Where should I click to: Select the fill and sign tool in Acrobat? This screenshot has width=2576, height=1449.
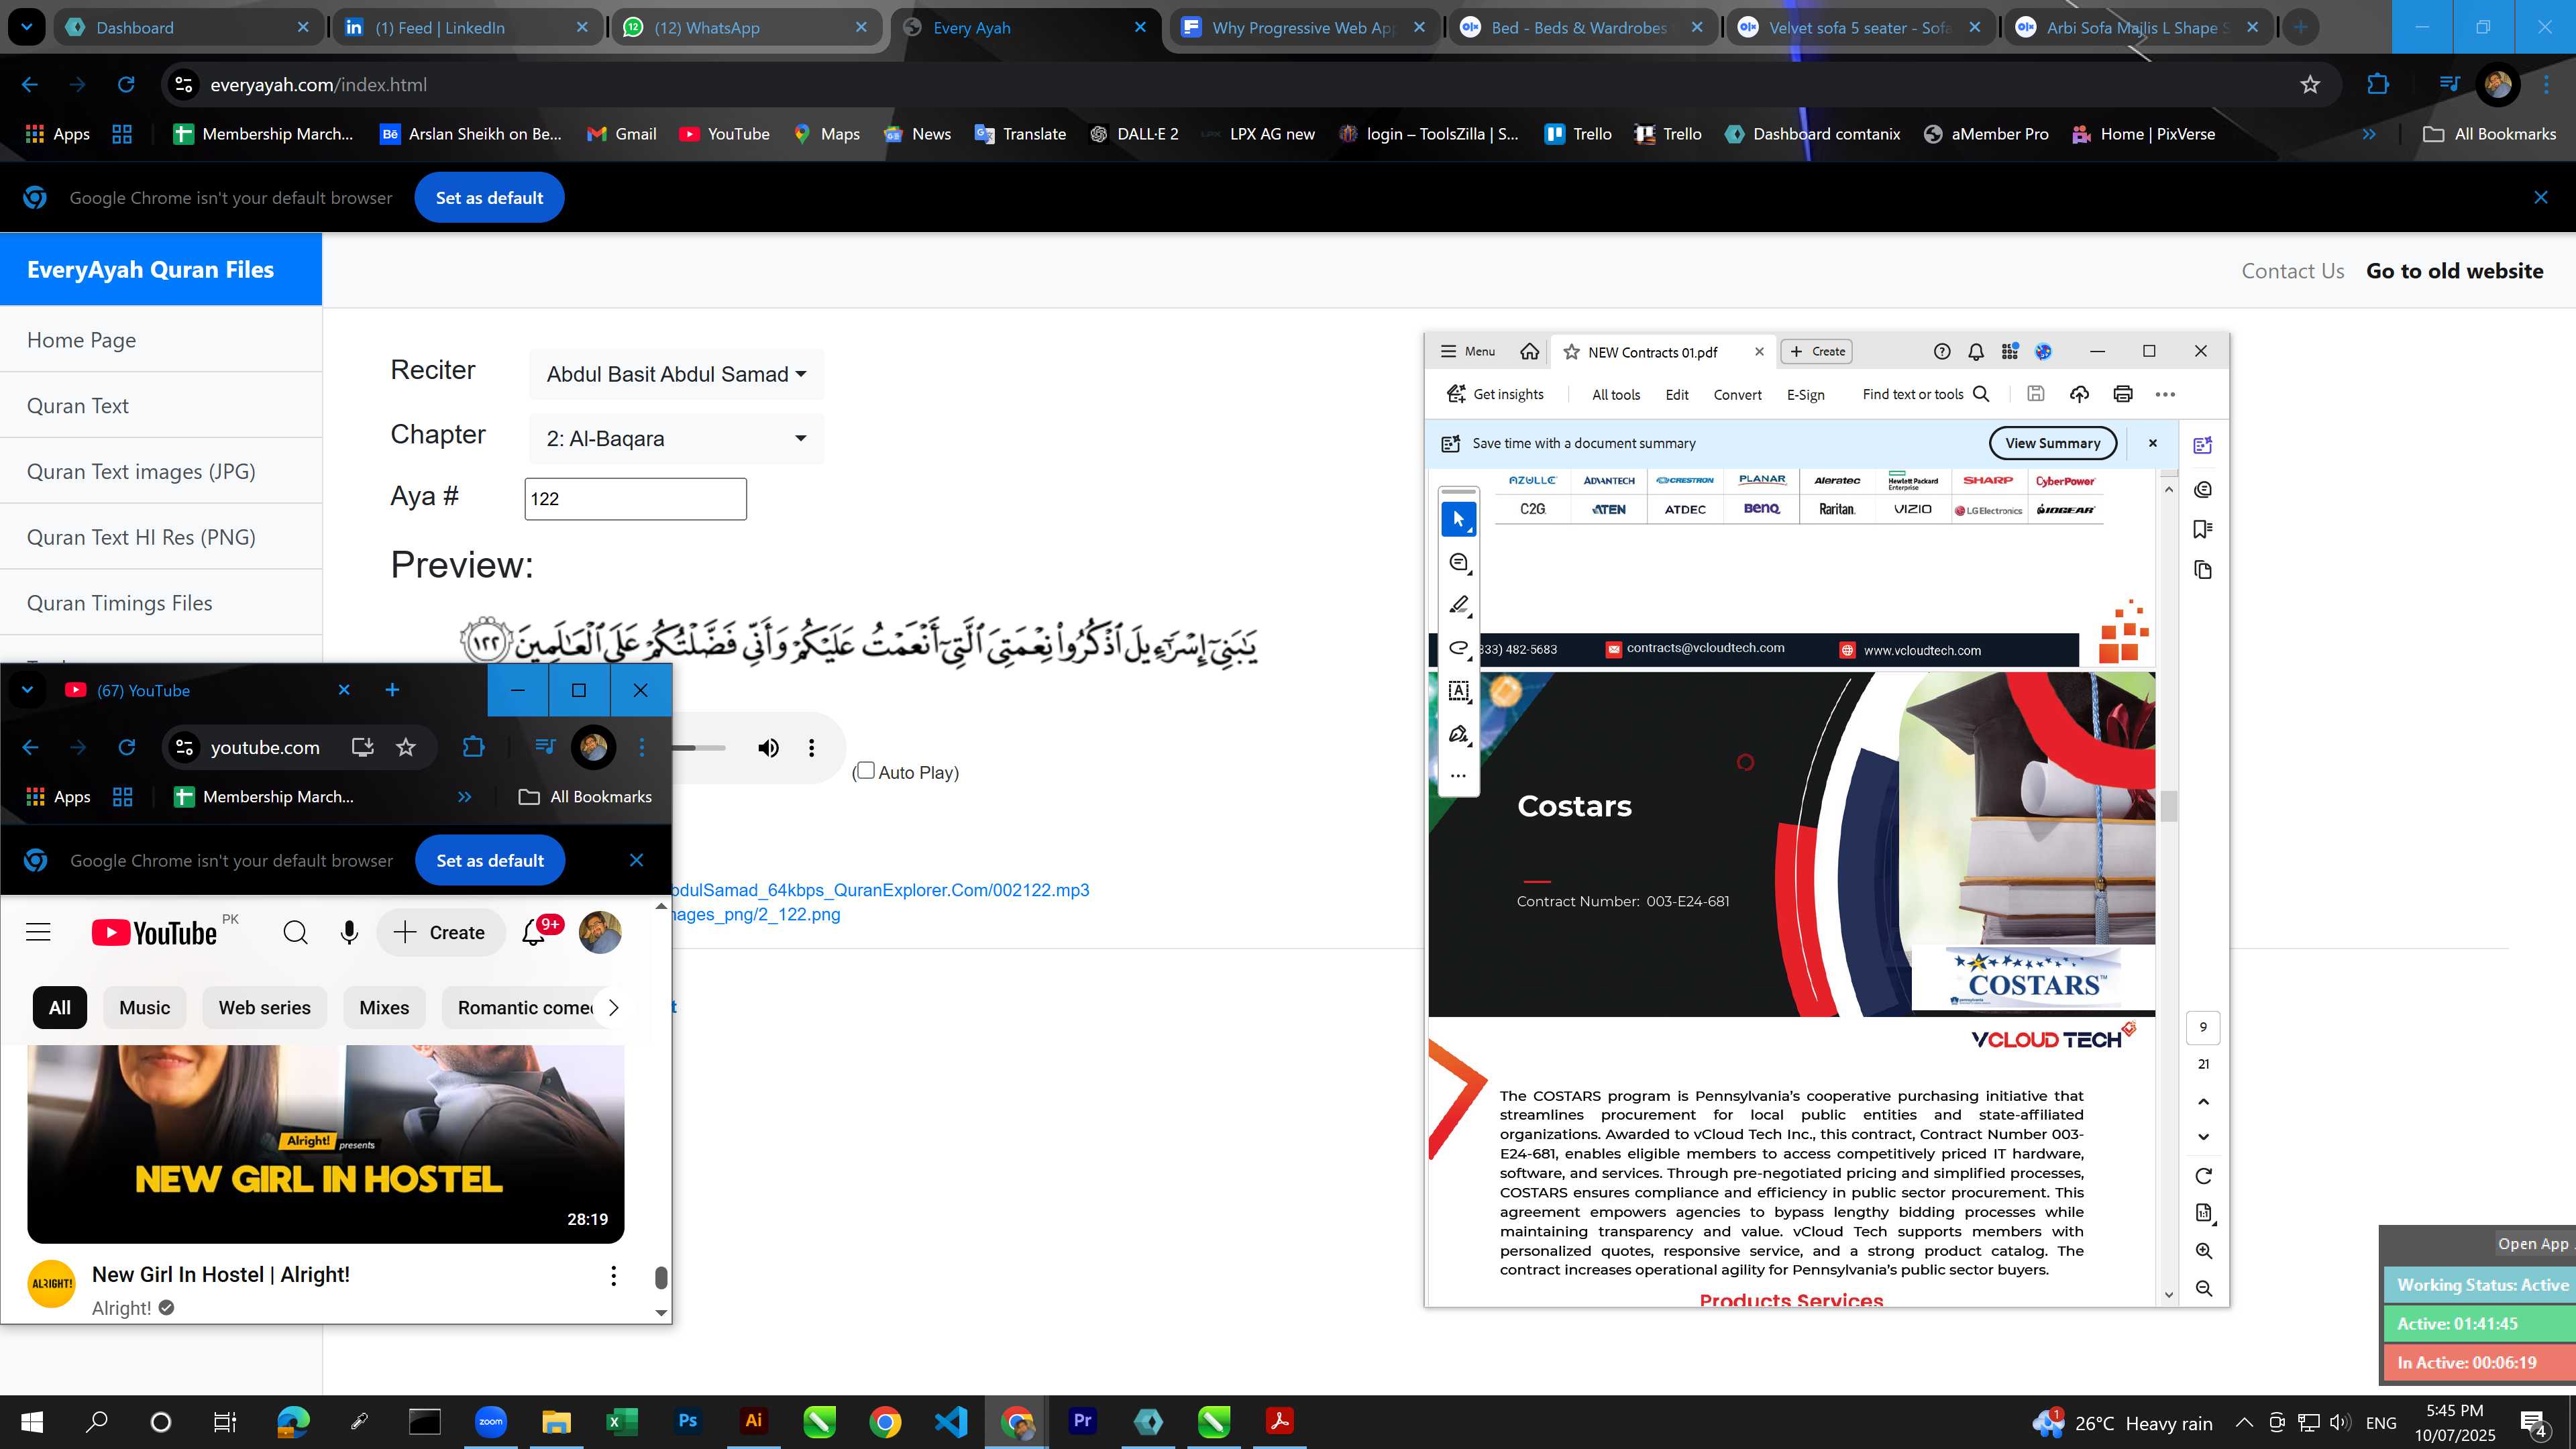pyautogui.click(x=1458, y=734)
